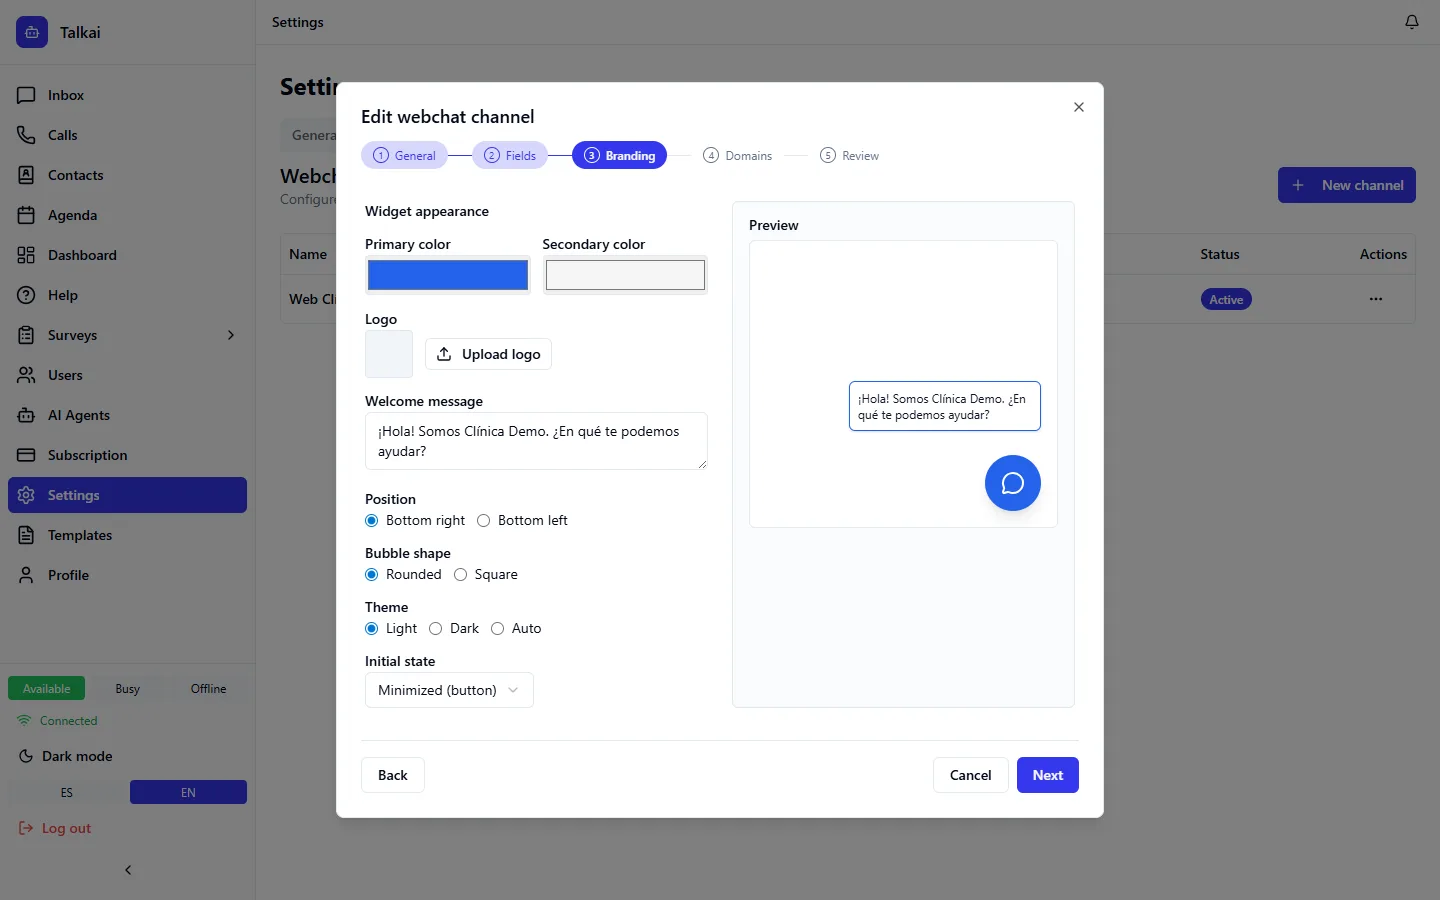Viewport: 1440px width, 900px height.
Task: Collapse the sidebar with the arrow
Action: click(128, 870)
